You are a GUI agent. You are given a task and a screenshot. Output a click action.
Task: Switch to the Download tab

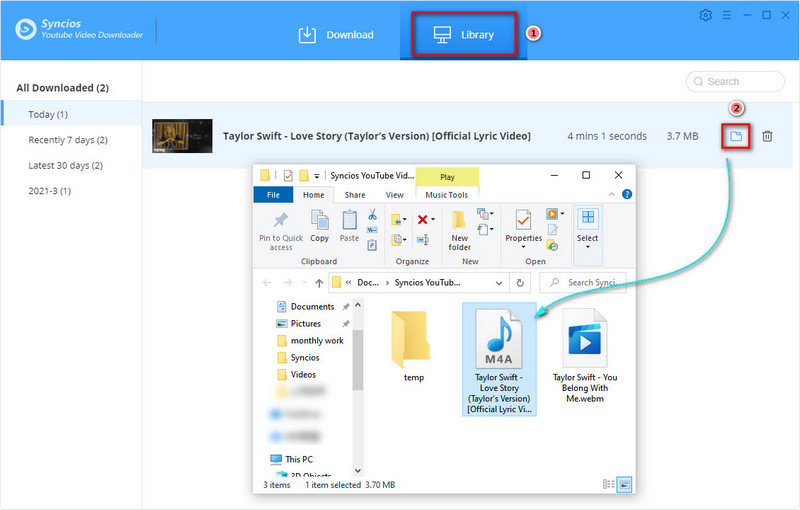[x=336, y=35]
